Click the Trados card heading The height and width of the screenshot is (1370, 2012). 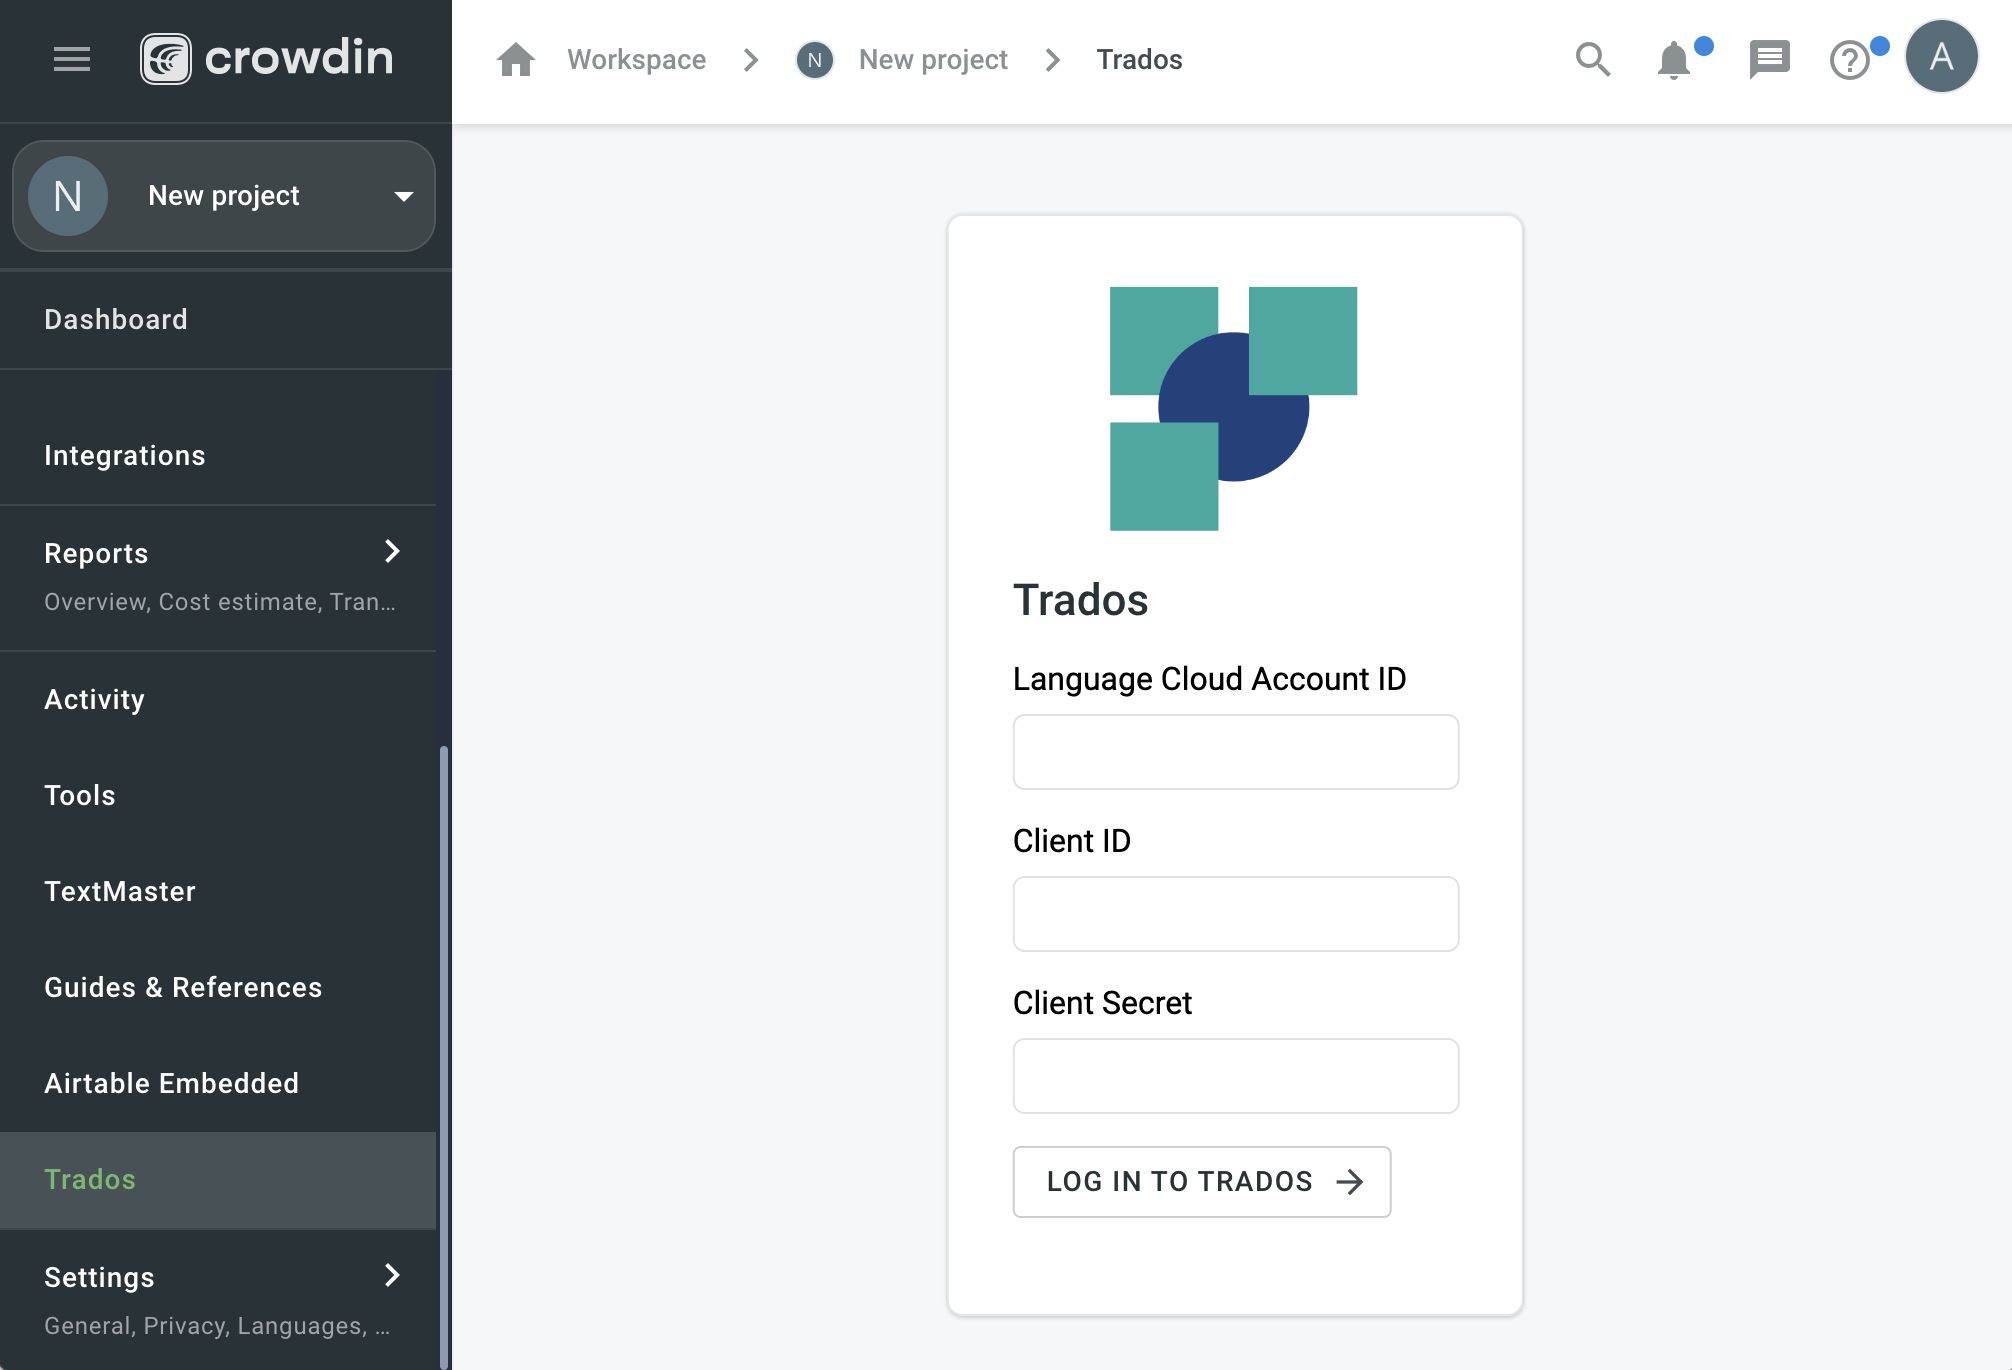(1081, 600)
